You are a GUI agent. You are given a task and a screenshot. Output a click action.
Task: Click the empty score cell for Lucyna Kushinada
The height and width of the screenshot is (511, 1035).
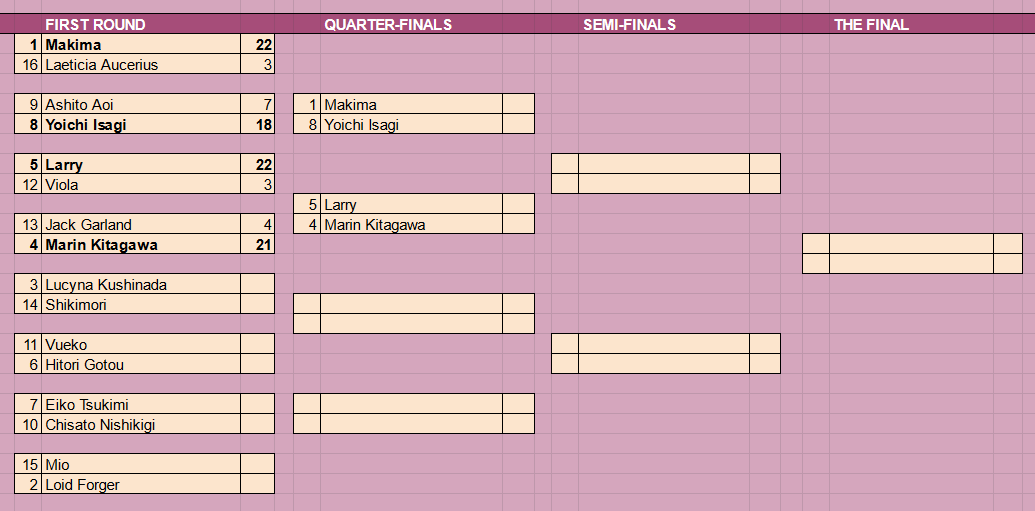coord(257,284)
